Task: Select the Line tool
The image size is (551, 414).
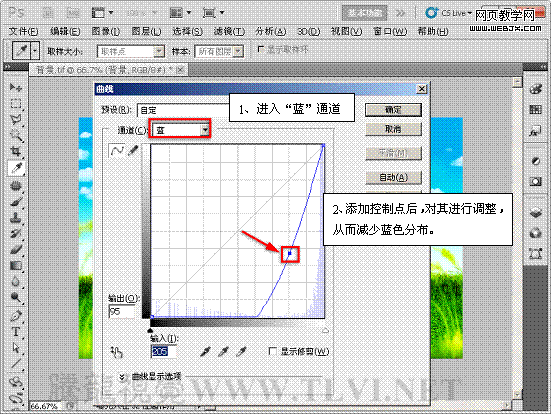Action: [x=16, y=364]
